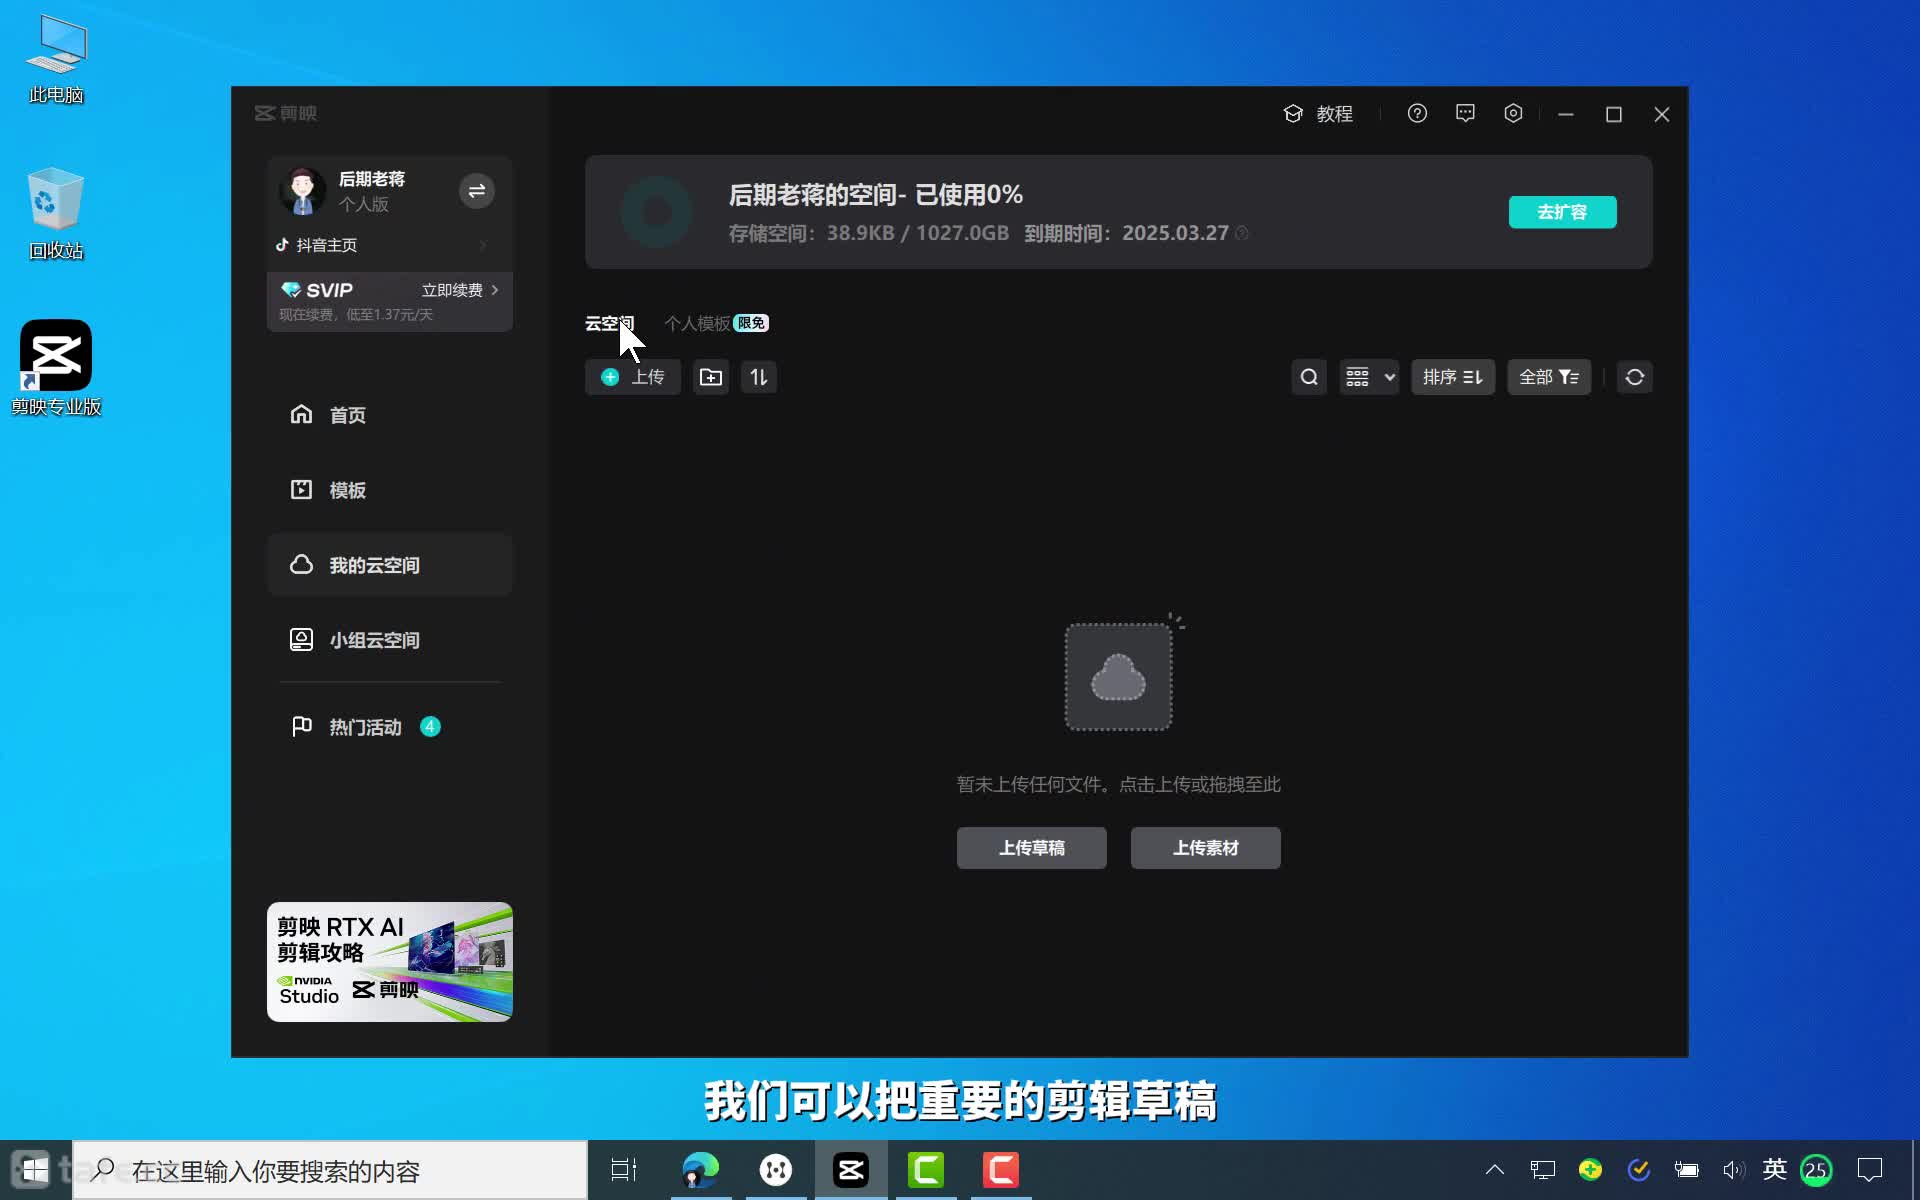The image size is (1920, 1200).
Task: Click the Windows search box
Action: tap(330, 1171)
